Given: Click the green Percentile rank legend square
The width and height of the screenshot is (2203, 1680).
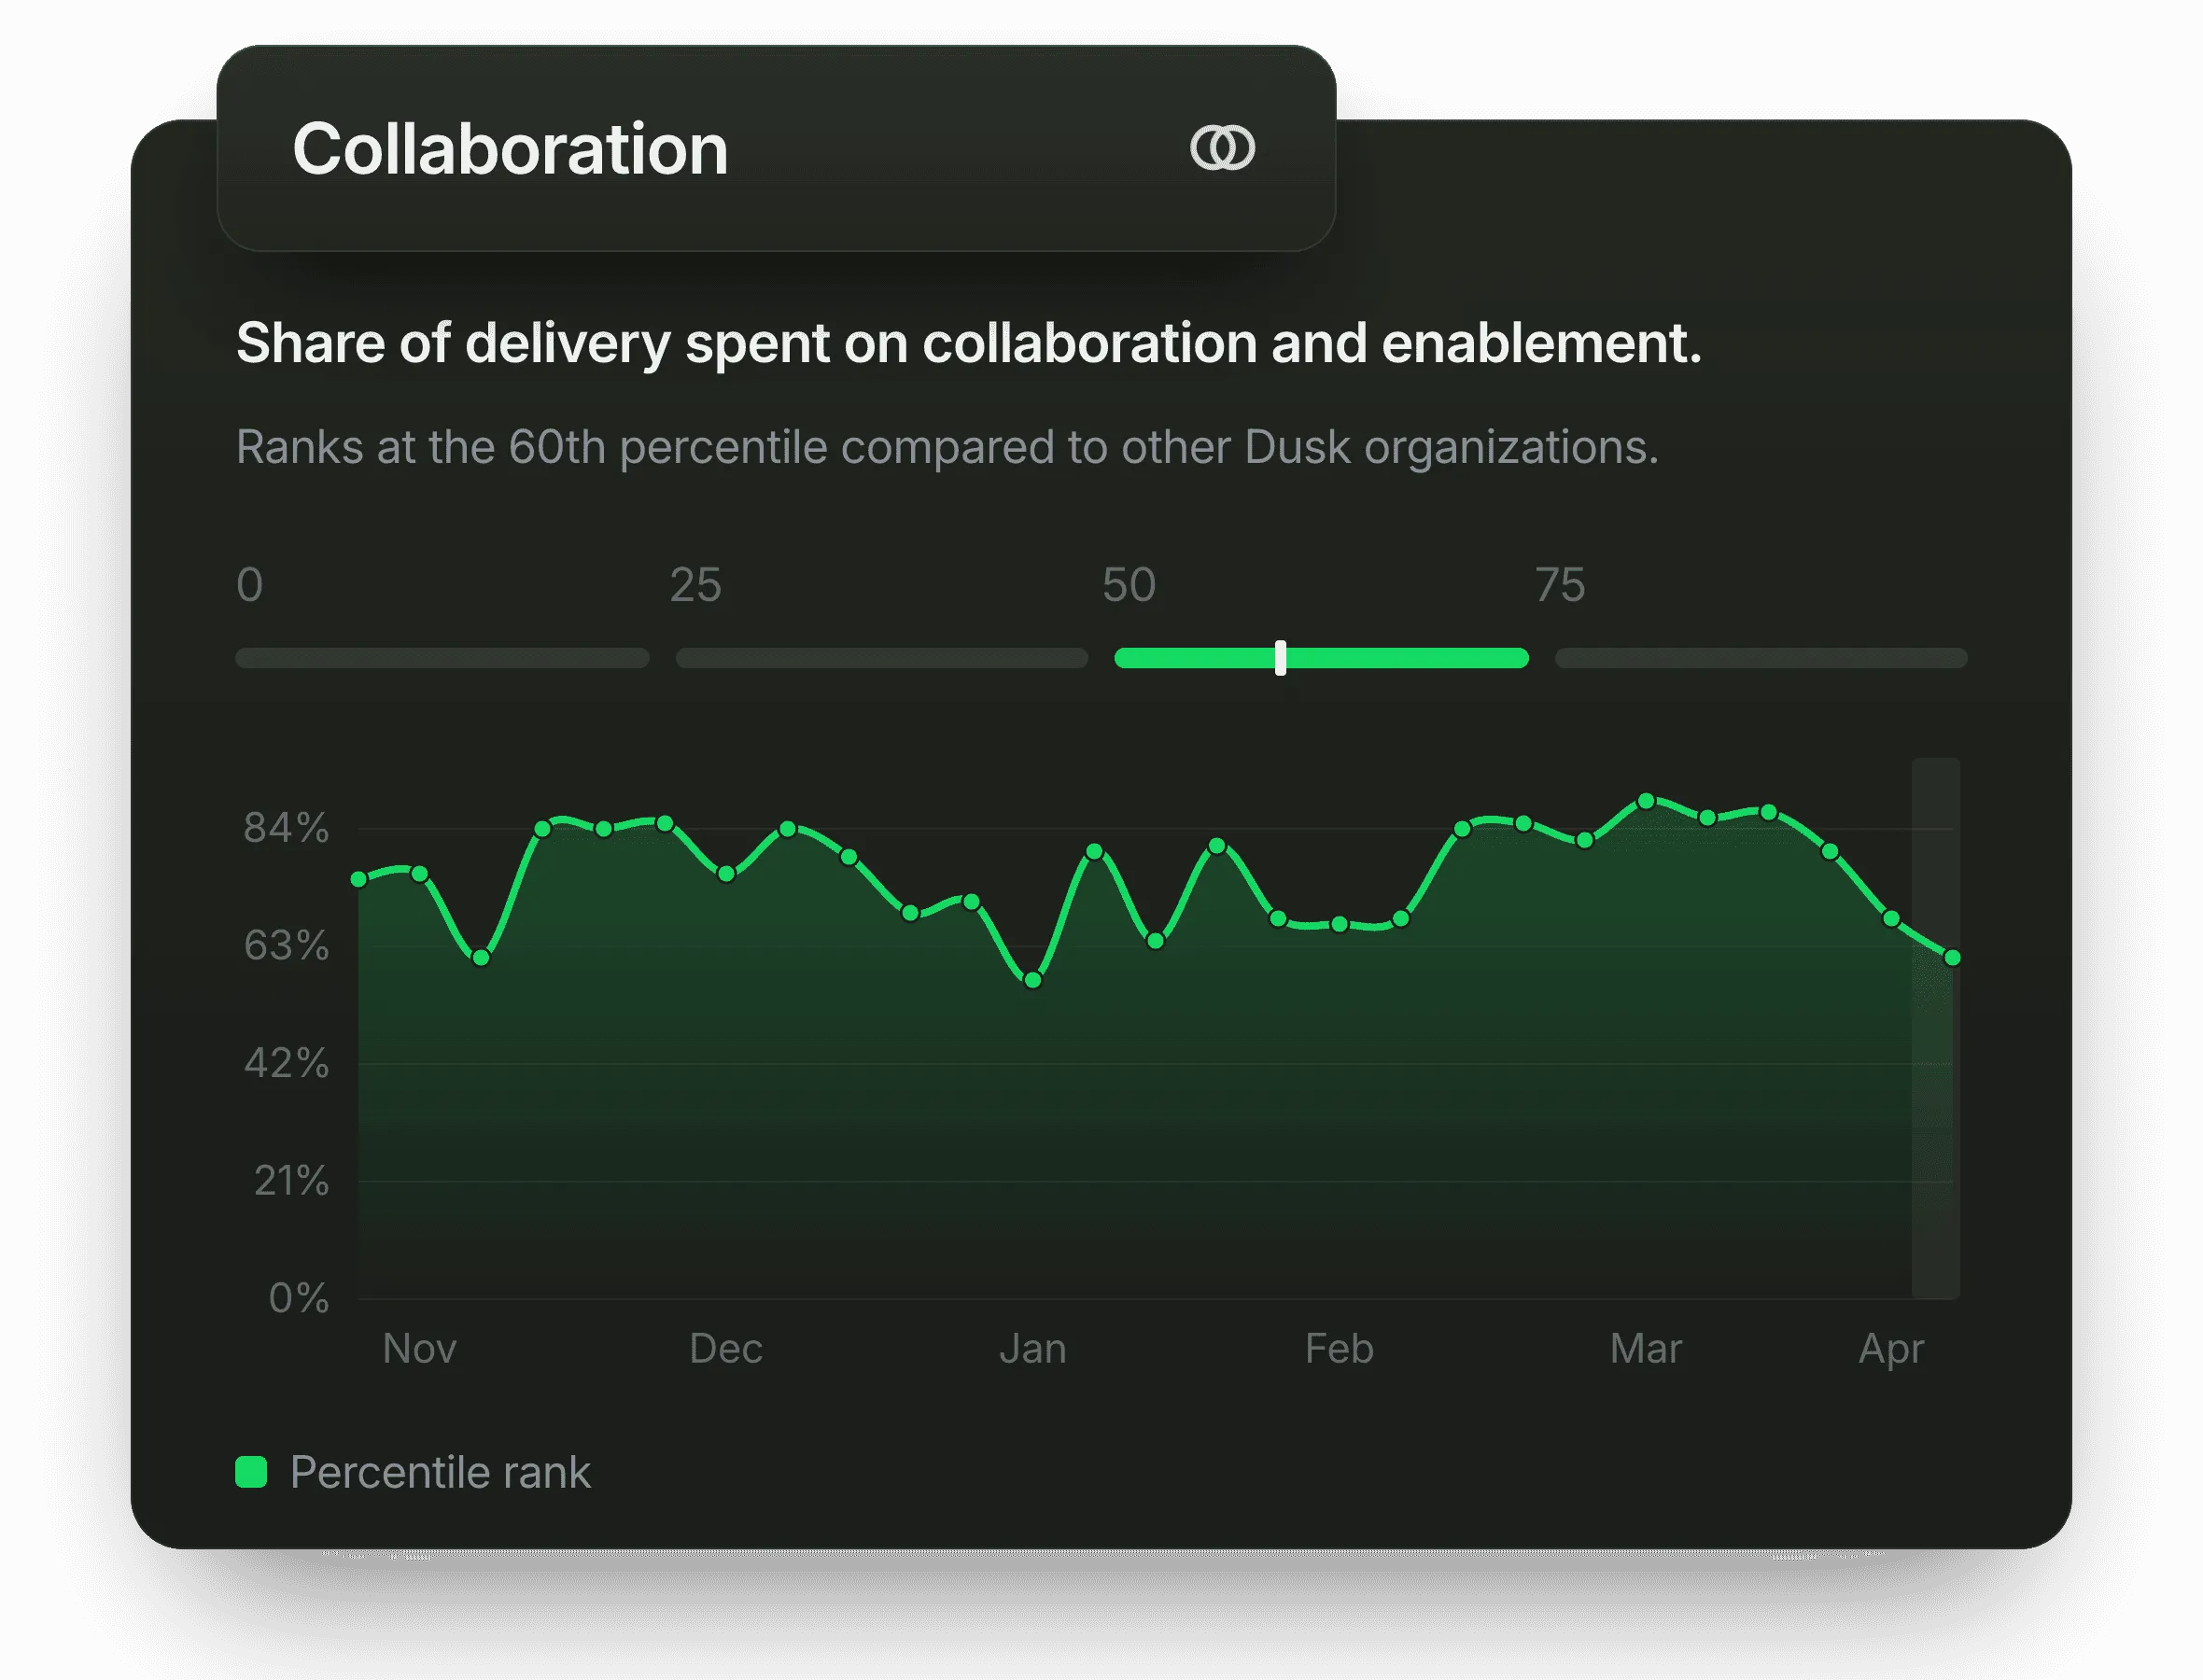Looking at the screenshot, I should point(251,1472).
